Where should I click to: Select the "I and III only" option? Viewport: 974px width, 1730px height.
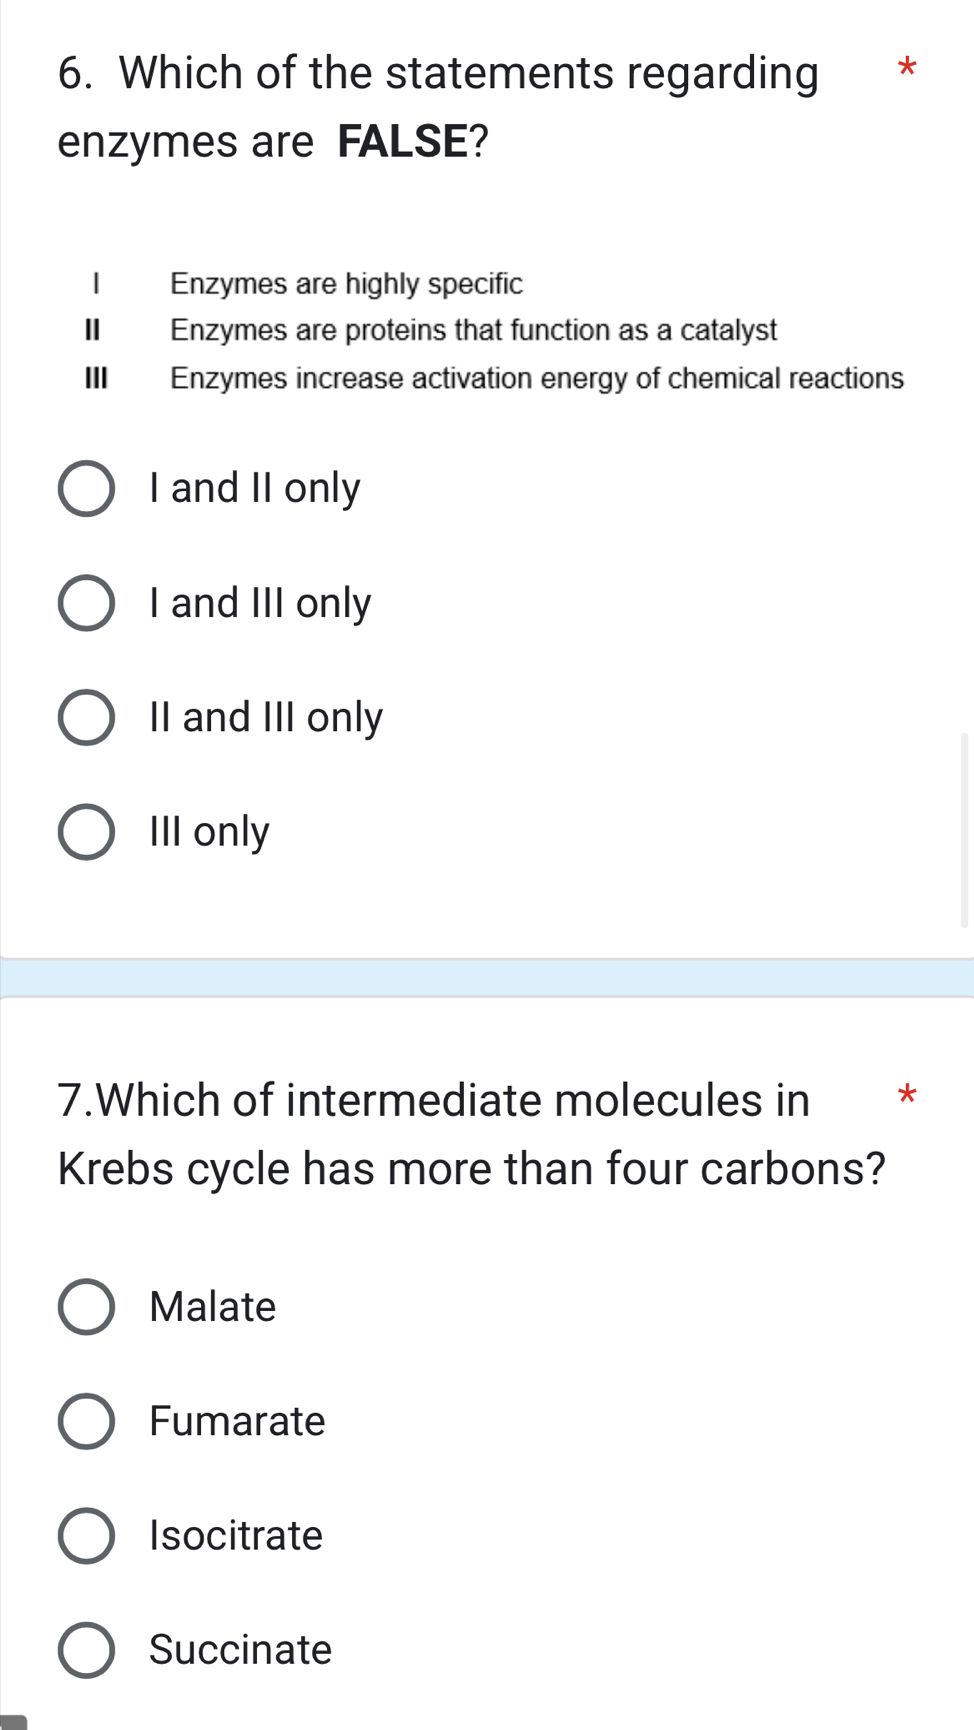[x=88, y=604]
